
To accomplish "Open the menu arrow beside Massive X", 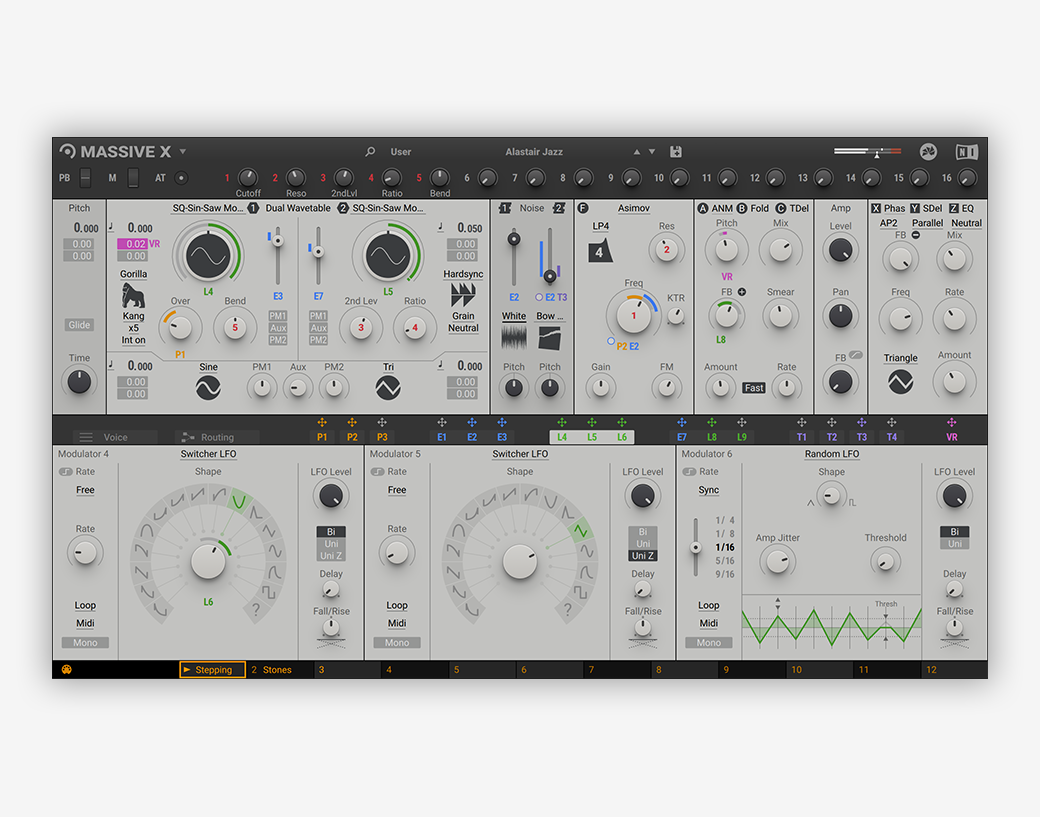I will tap(182, 152).
